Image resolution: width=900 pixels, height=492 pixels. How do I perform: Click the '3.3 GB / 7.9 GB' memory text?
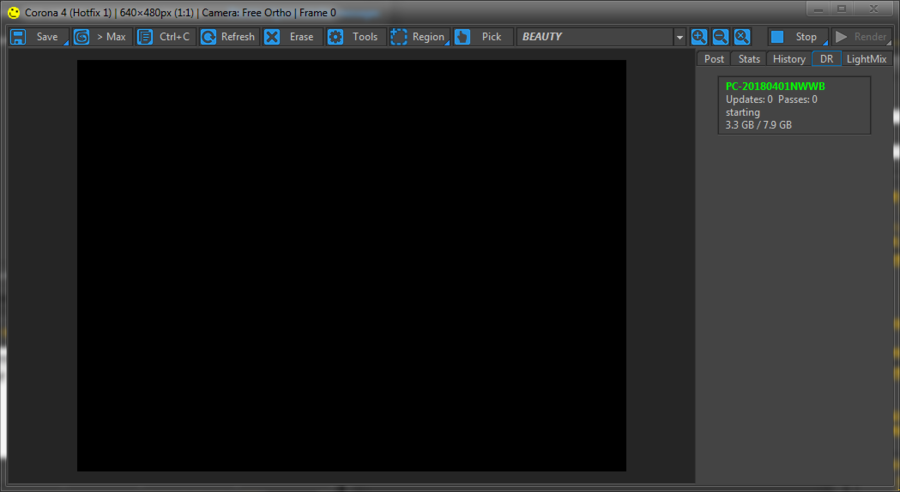tap(758, 125)
